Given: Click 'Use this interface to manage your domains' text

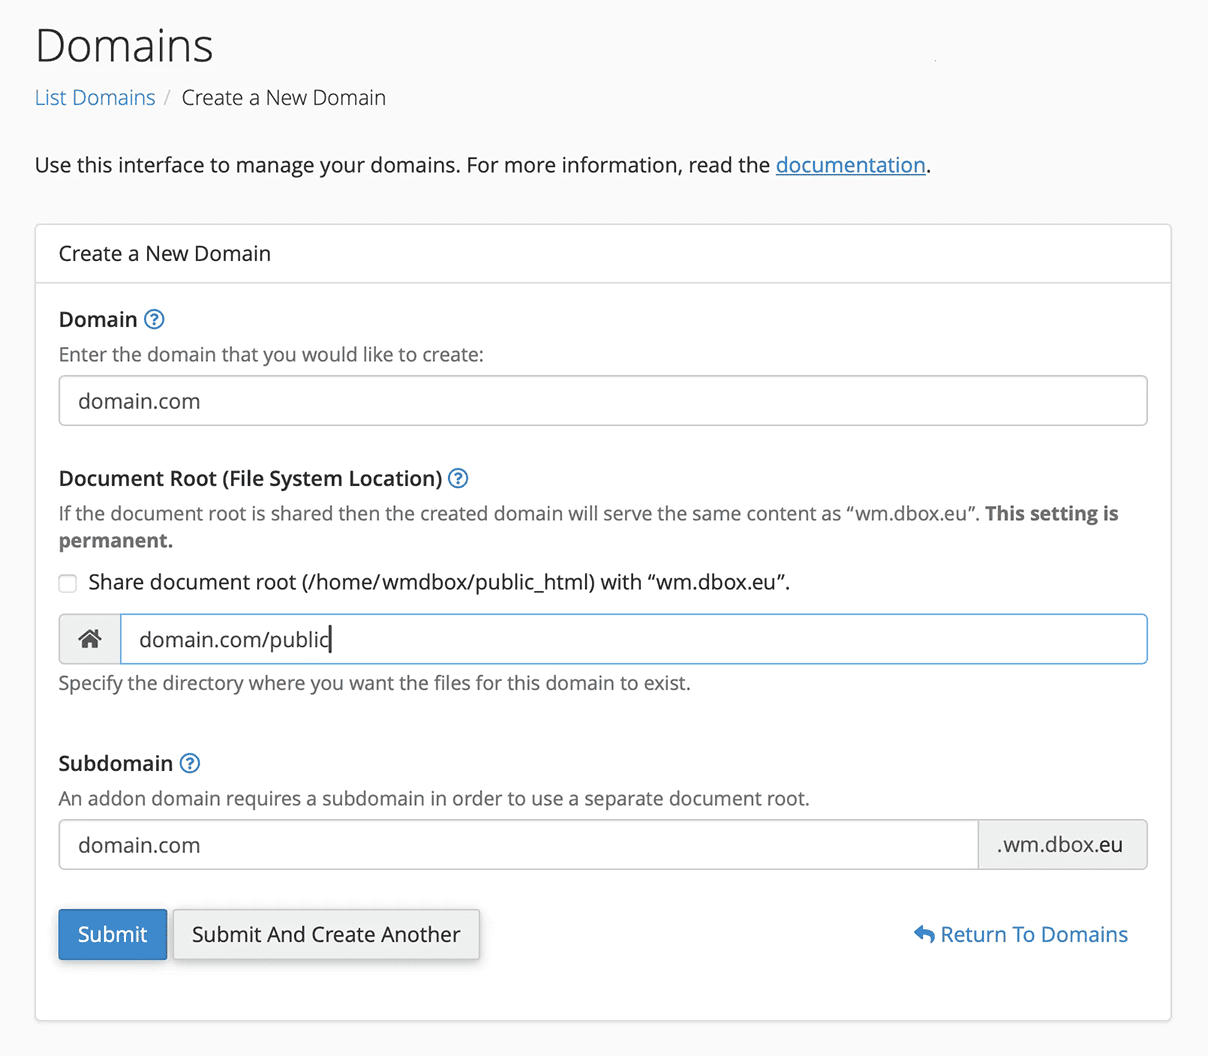Looking at the screenshot, I should coord(483,165).
